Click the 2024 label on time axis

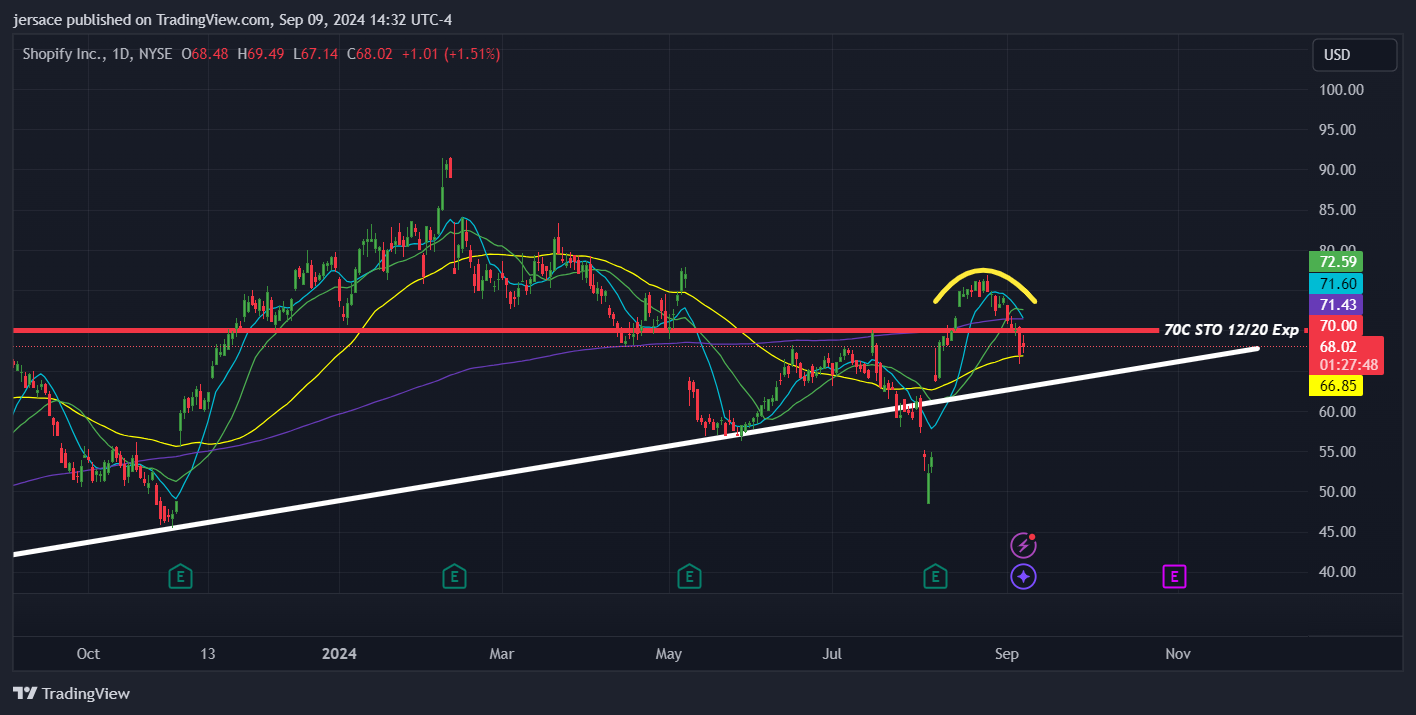pos(339,654)
